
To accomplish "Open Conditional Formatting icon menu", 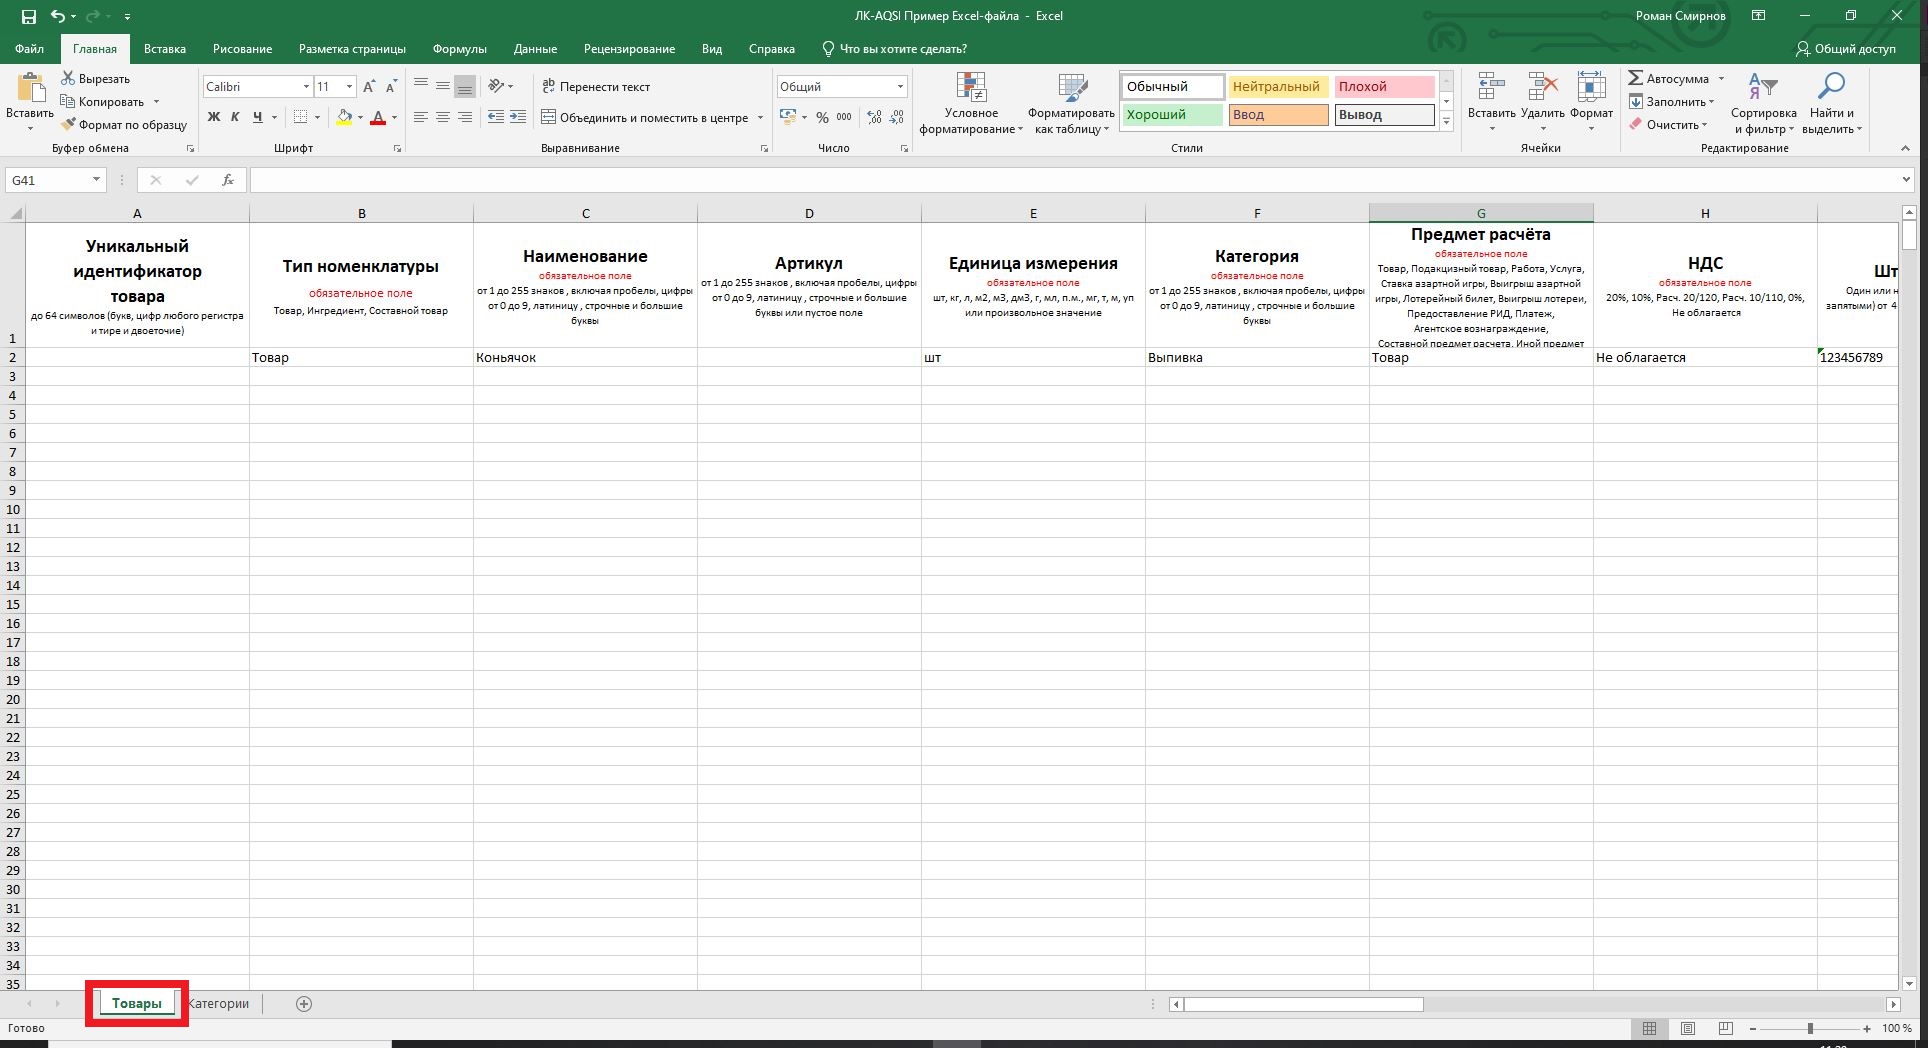I will [970, 90].
